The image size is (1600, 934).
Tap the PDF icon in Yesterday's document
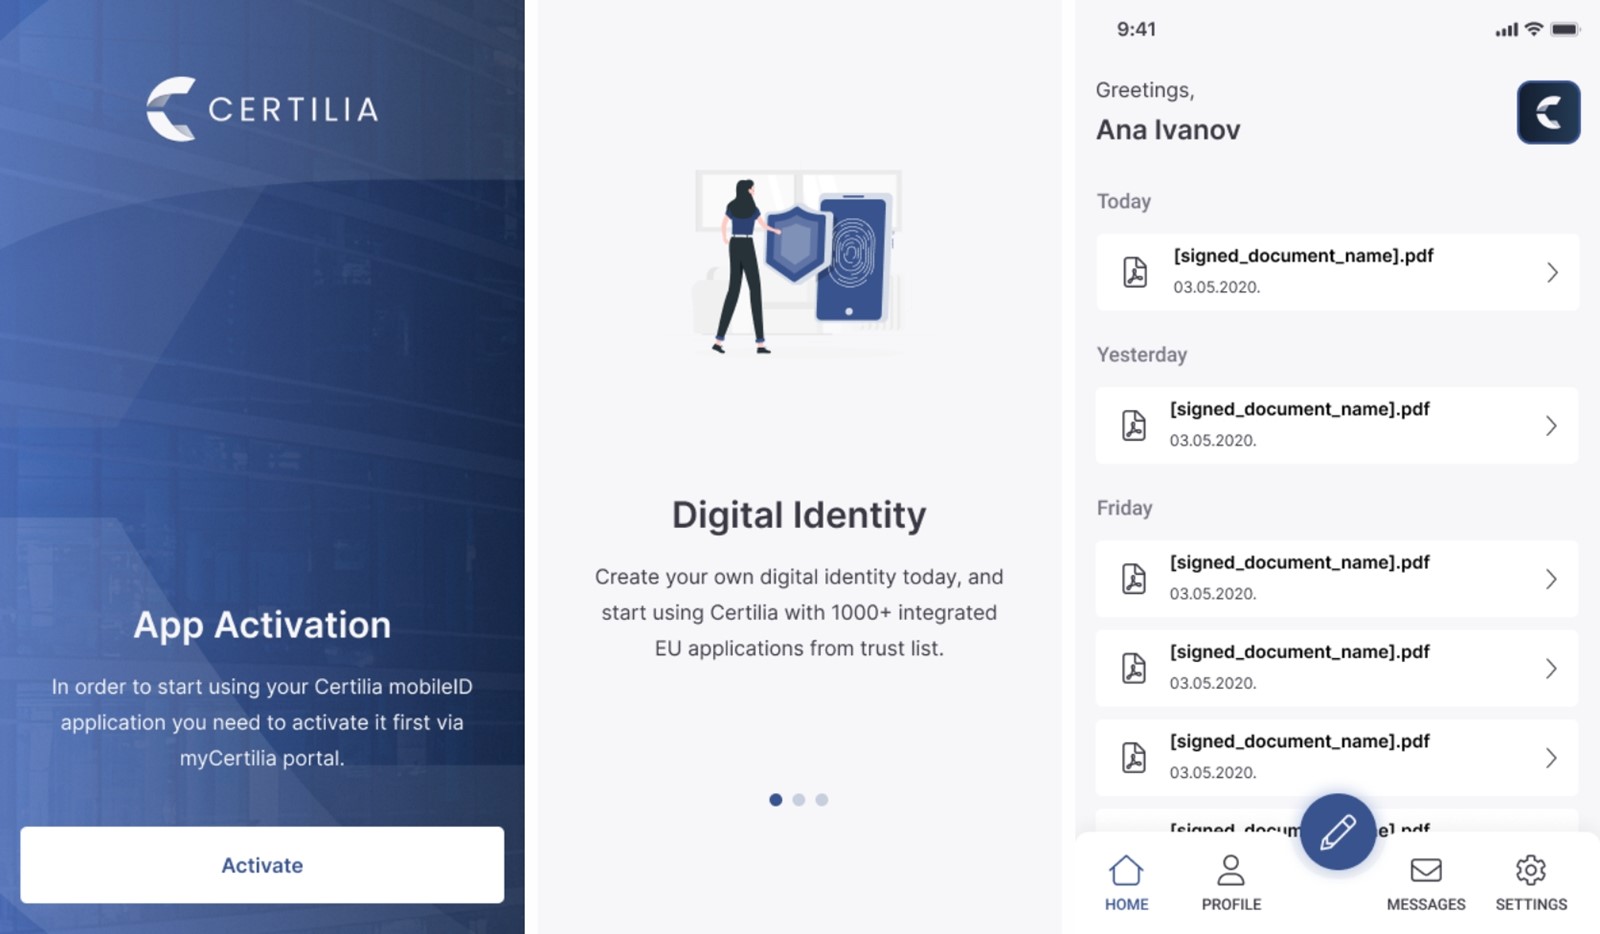[1134, 425]
